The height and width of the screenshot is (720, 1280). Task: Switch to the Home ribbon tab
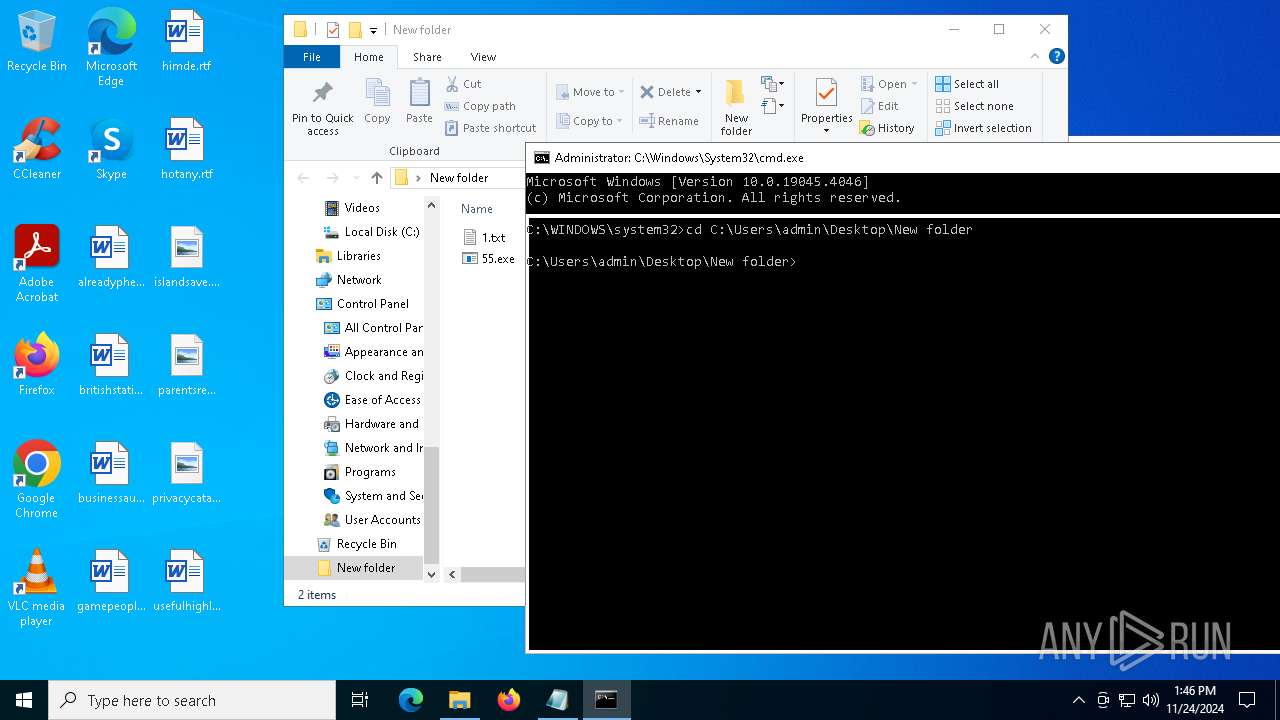pos(368,57)
